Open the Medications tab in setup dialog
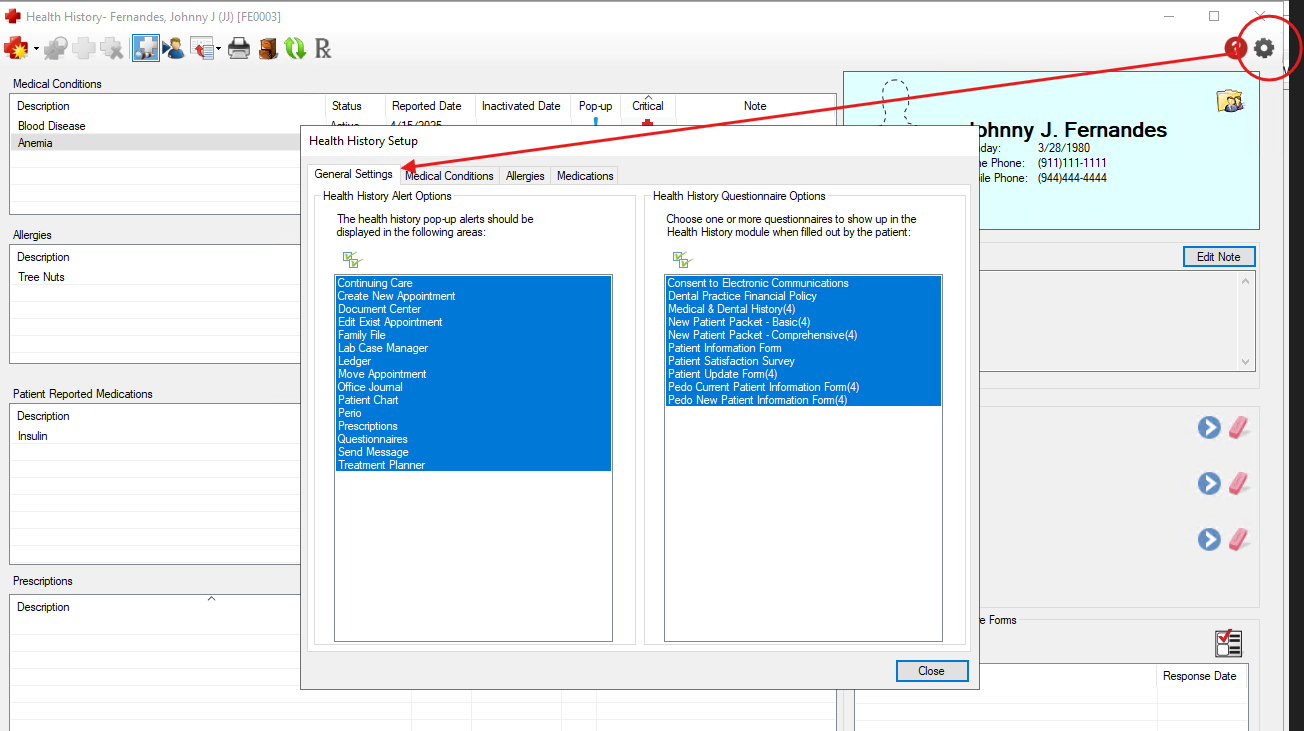Image resolution: width=1304 pixels, height=731 pixels. [585, 175]
